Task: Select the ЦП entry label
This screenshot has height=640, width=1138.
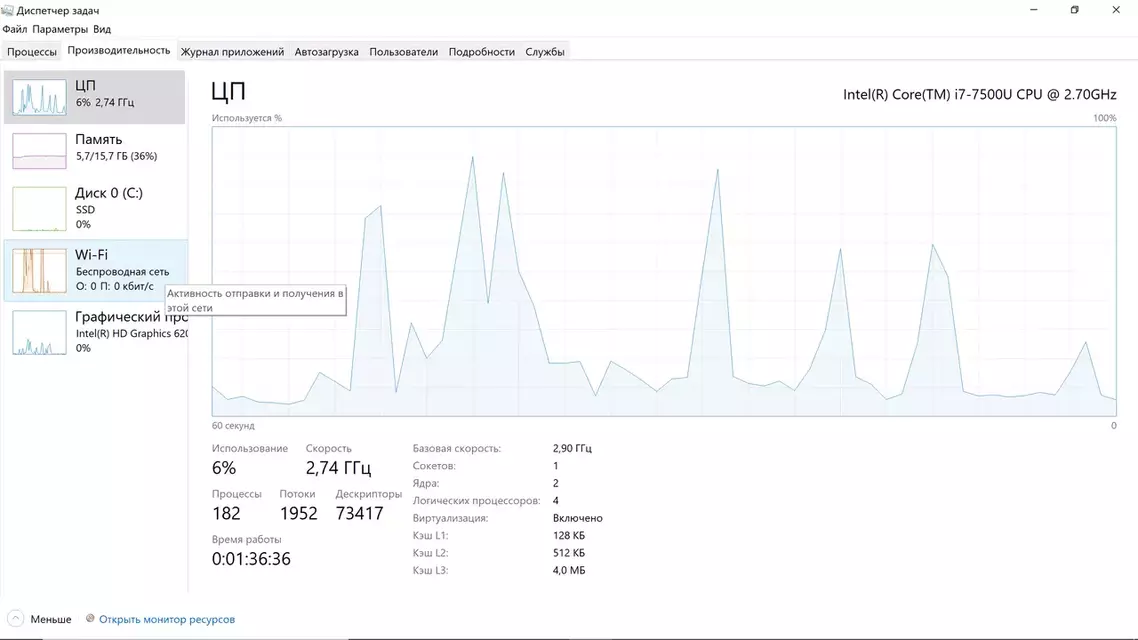Action: [x=86, y=85]
